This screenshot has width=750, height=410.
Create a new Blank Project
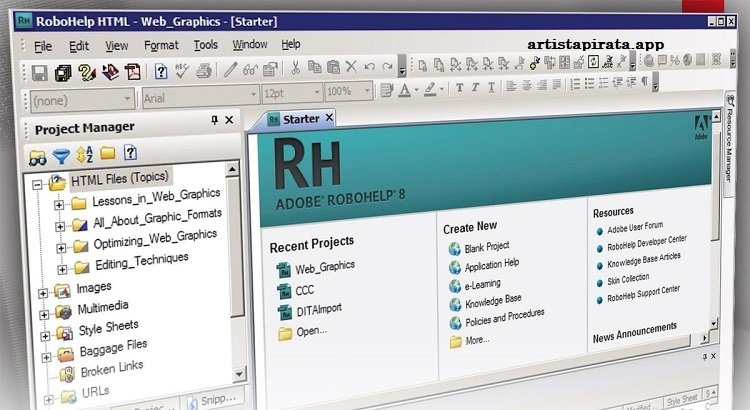pyautogui.click(x=487, y=247)
